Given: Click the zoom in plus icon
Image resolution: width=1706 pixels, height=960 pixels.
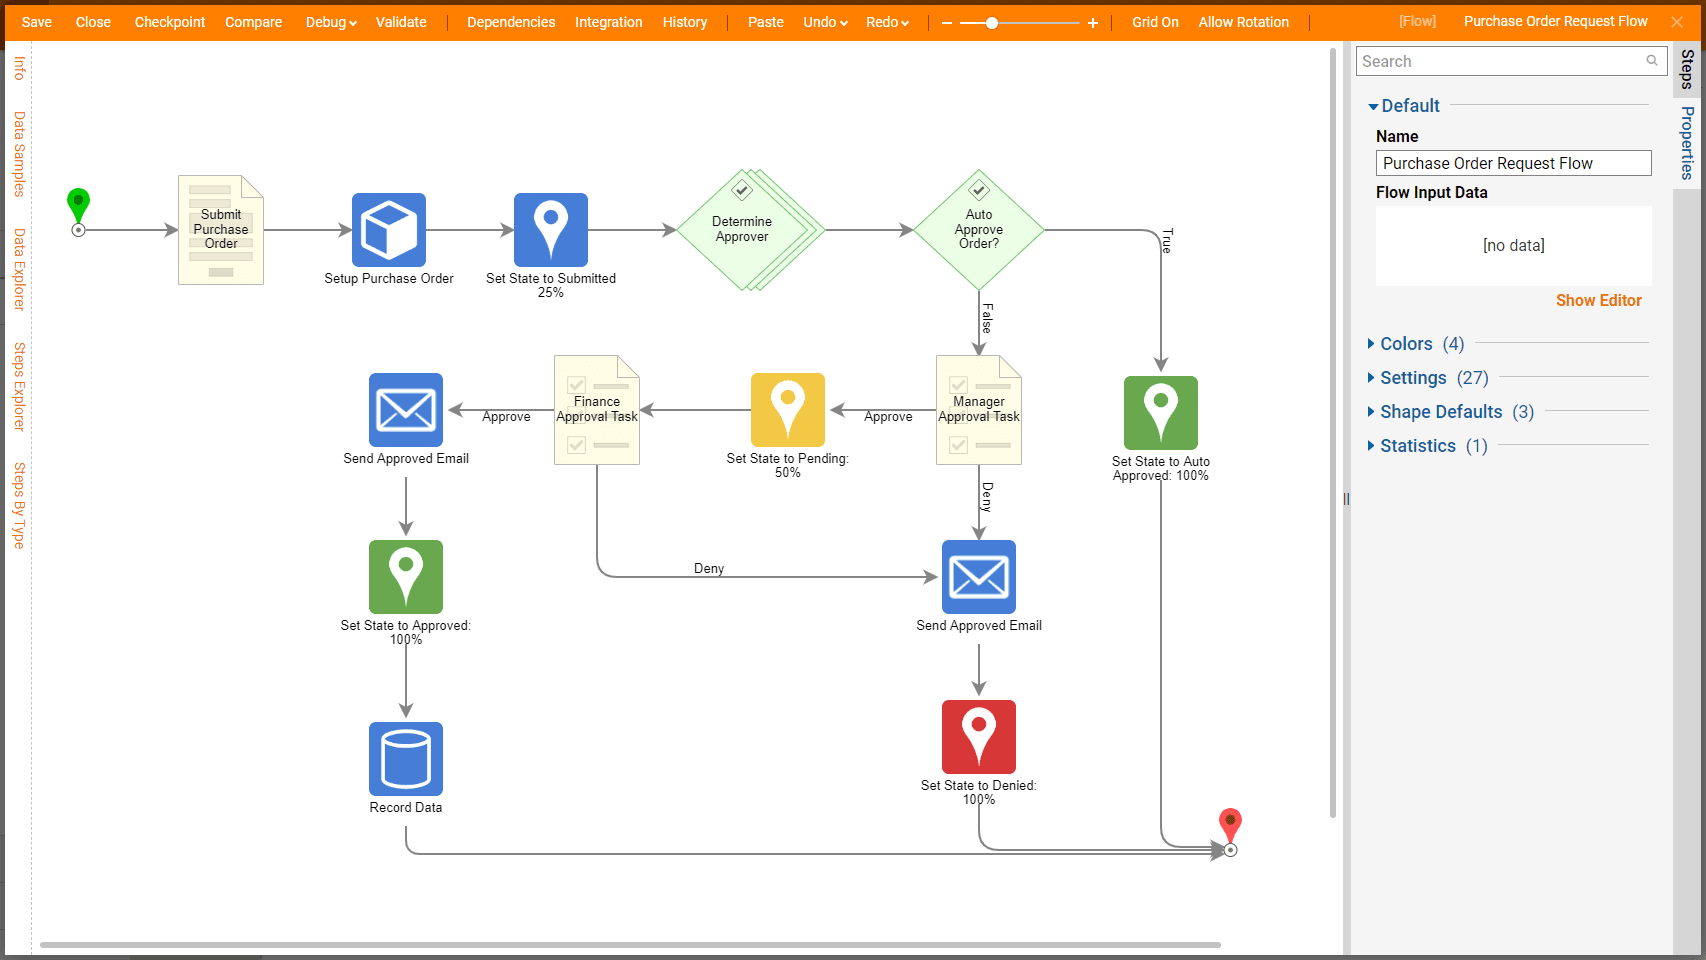Looking at the screenshot, I should [1093, 22].
